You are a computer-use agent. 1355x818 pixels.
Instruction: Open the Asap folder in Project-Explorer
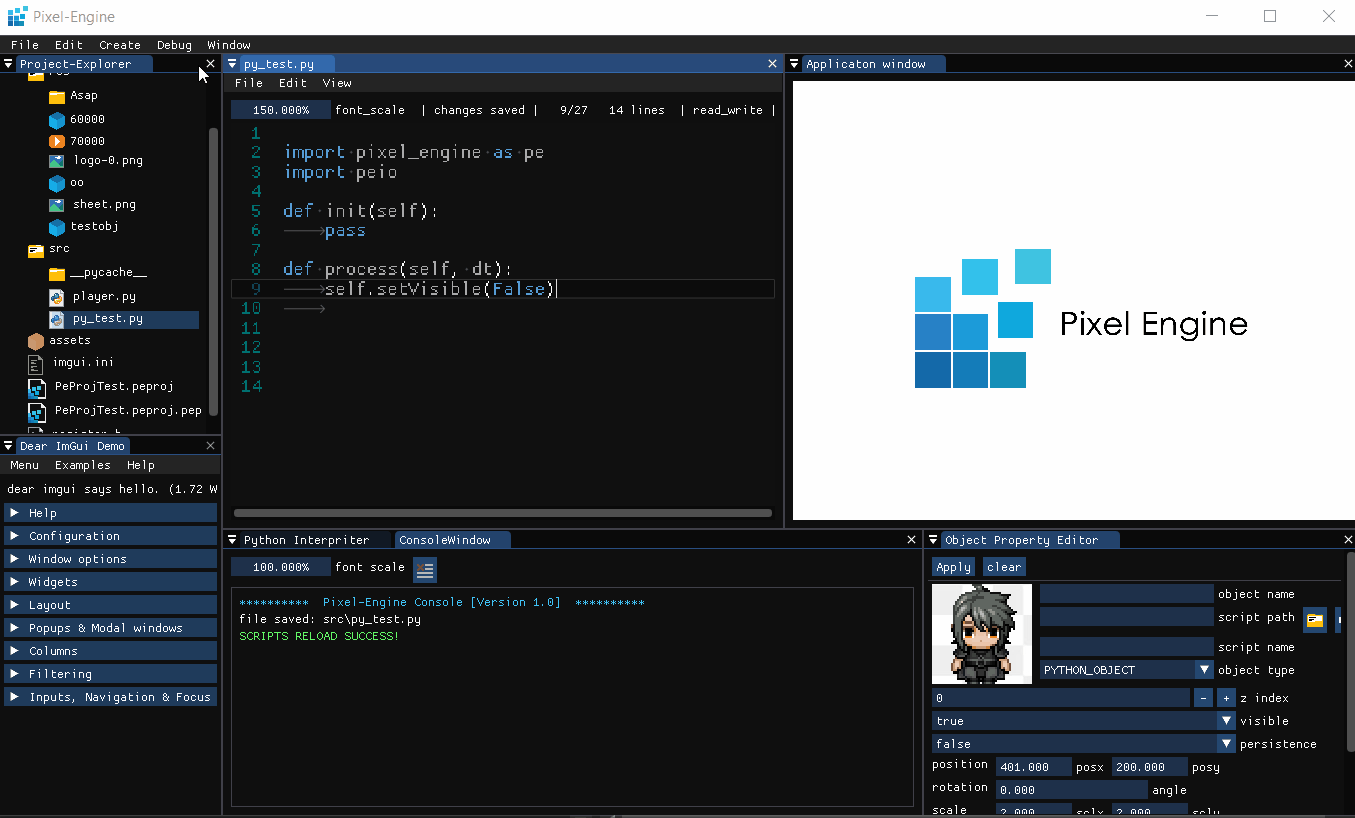tap(73, 96)
